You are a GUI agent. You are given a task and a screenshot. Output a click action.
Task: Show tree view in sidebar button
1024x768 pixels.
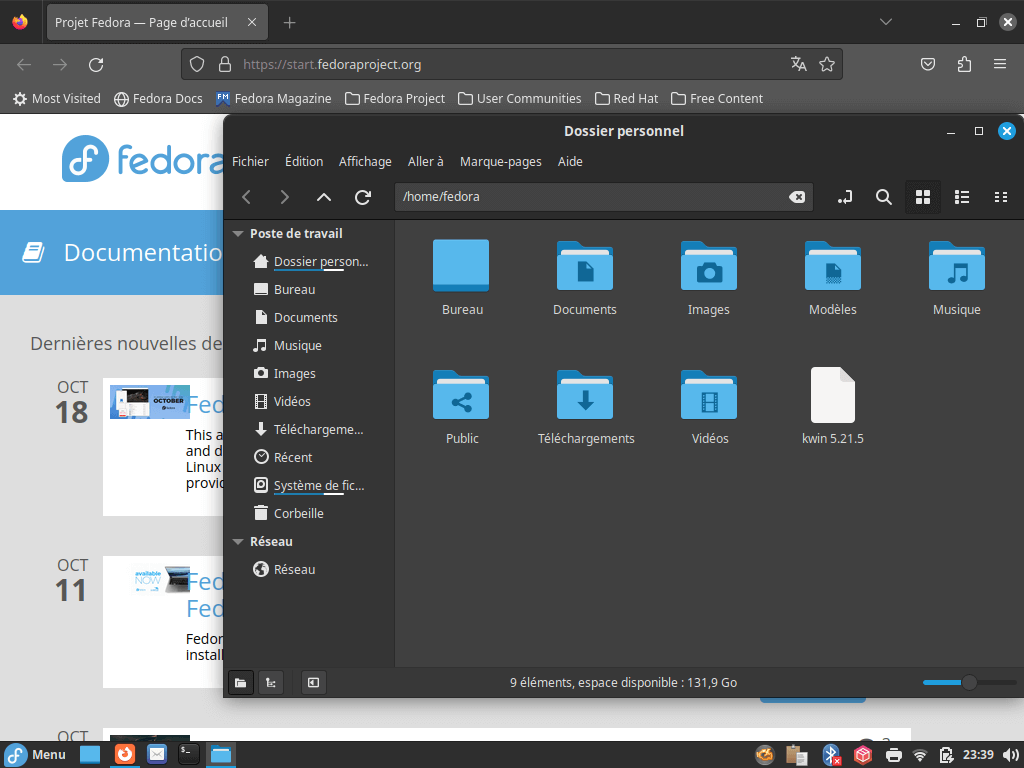tap(270, 682)
